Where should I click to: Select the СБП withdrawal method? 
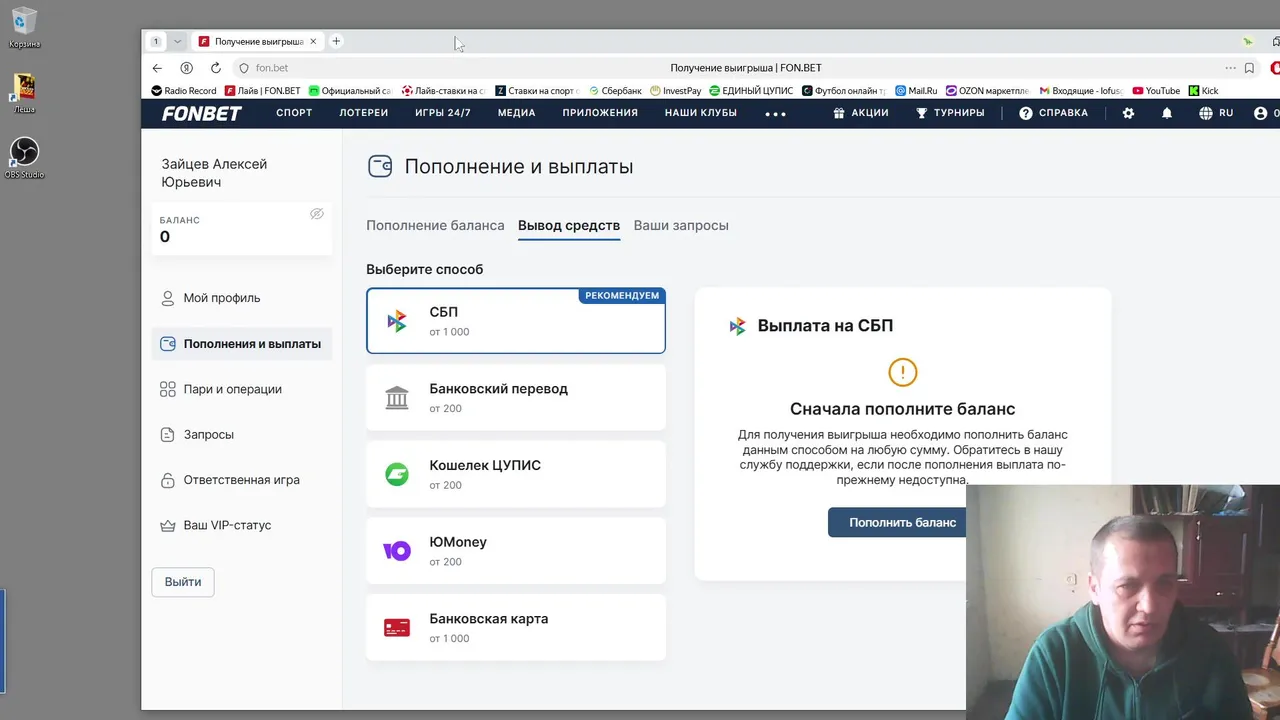tap(516, 321)
